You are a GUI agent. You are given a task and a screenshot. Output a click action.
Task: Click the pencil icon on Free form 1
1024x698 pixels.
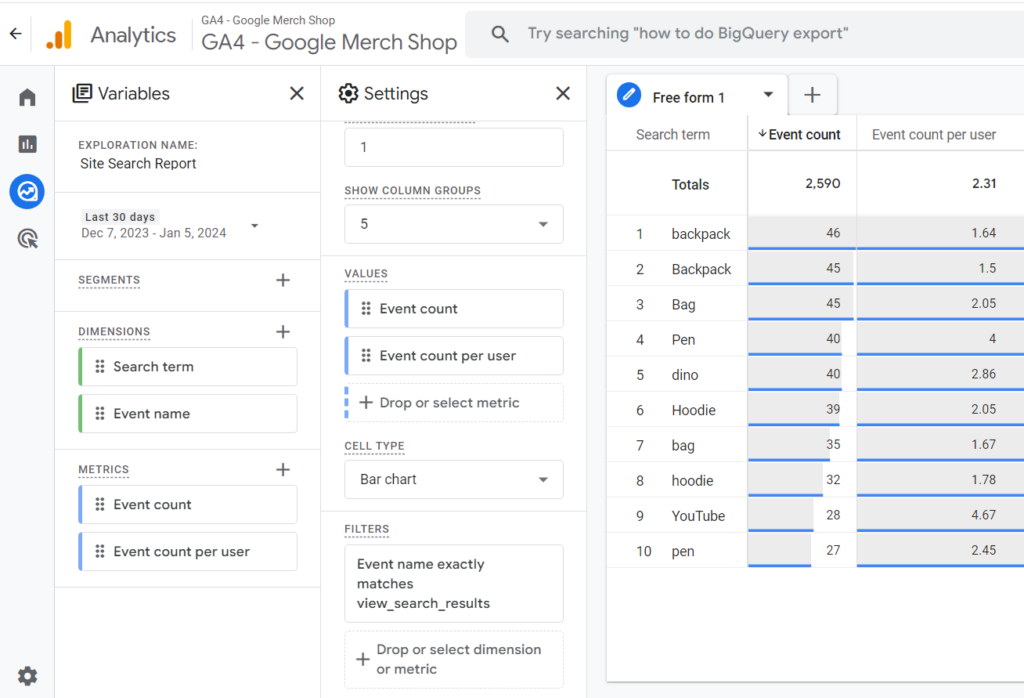point(628,94)
